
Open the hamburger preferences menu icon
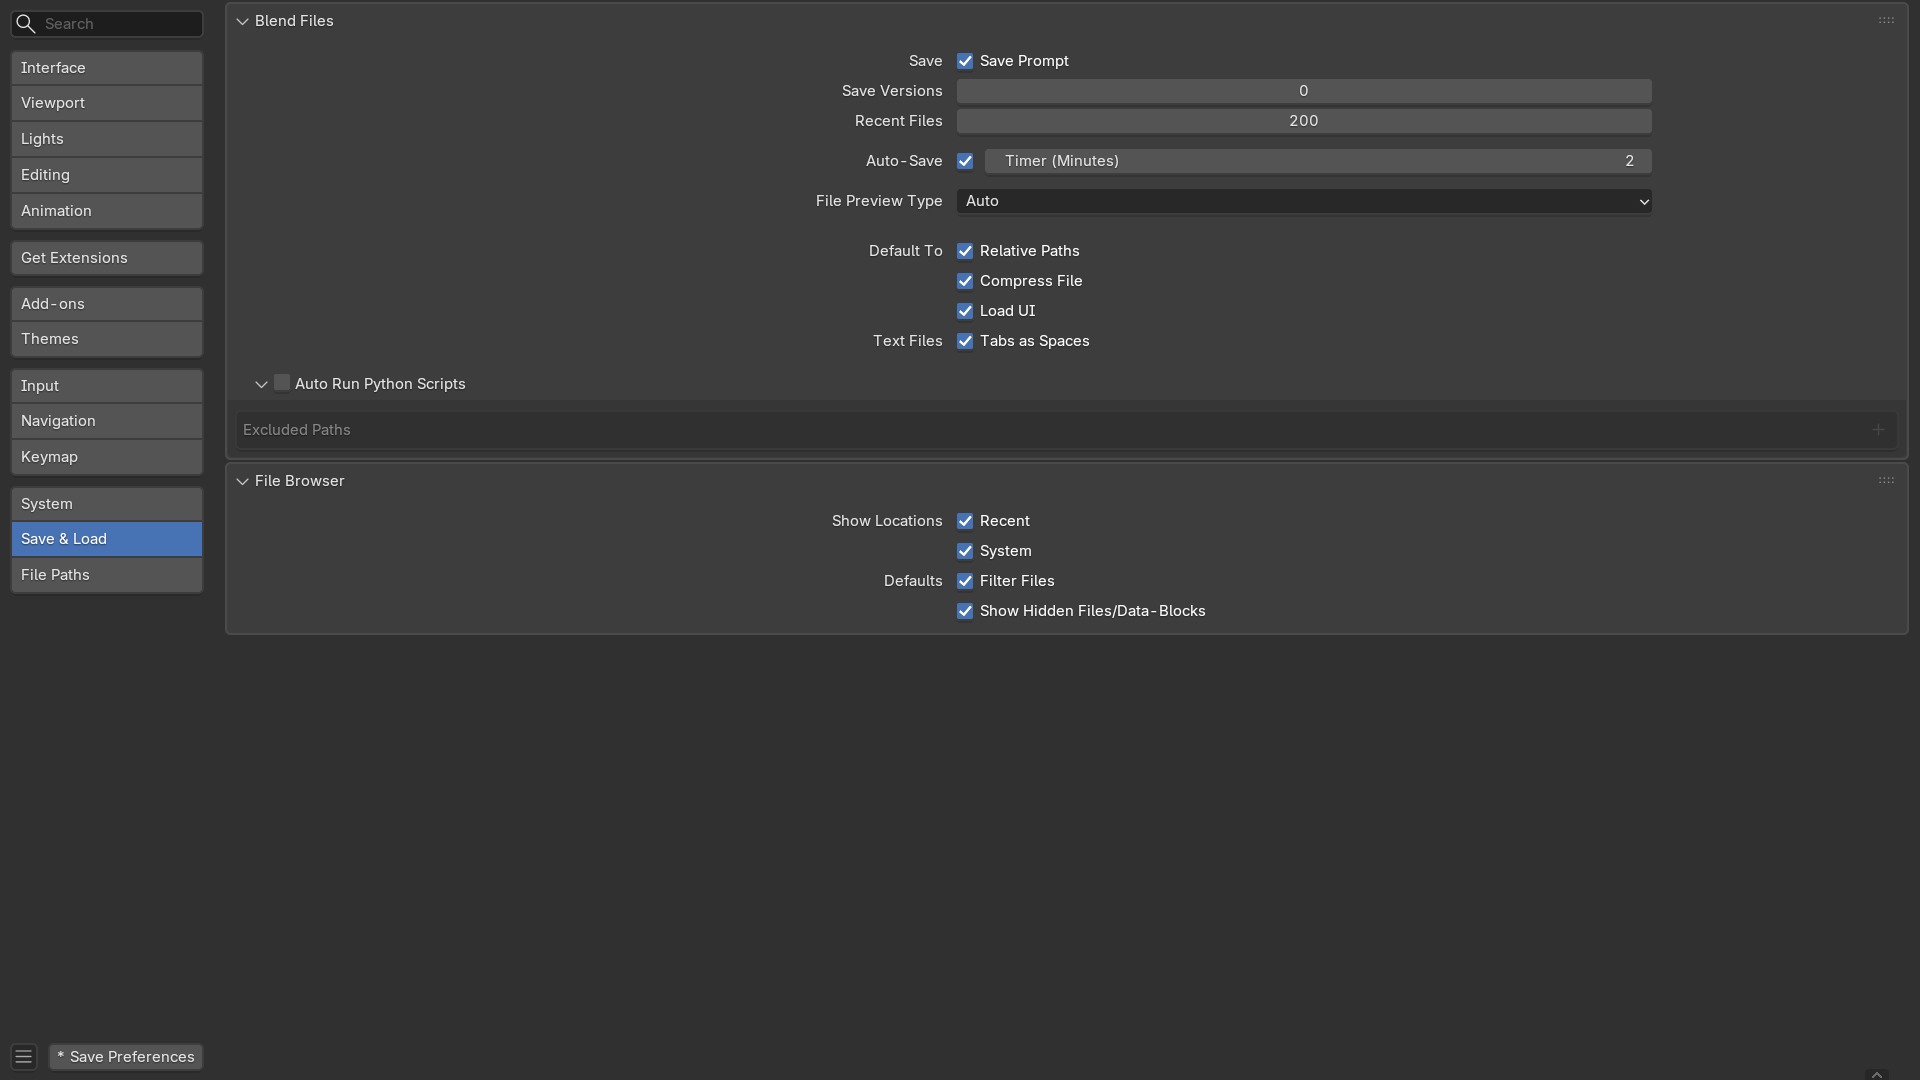click(x=24, y=1057)
